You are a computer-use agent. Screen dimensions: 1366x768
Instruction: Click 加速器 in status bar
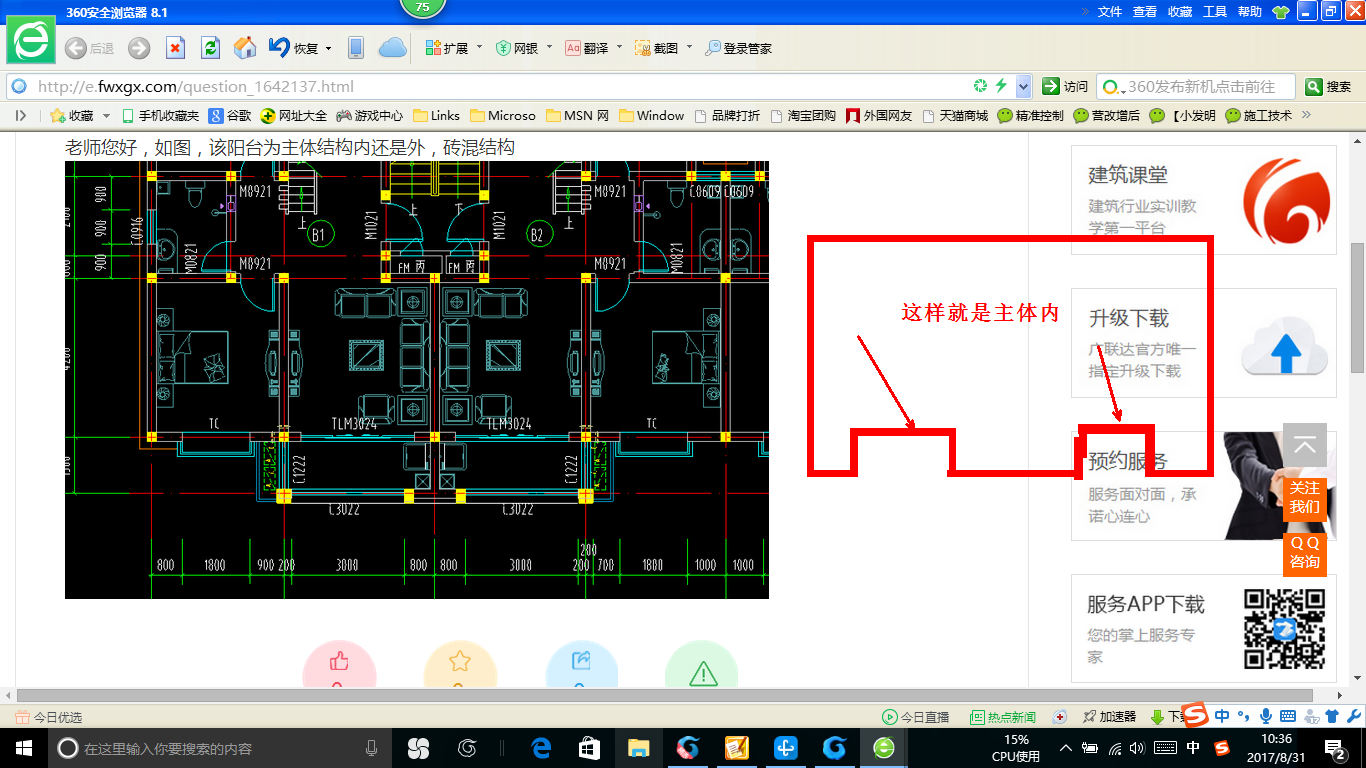pyautogui.click(x=1109, y=717)
